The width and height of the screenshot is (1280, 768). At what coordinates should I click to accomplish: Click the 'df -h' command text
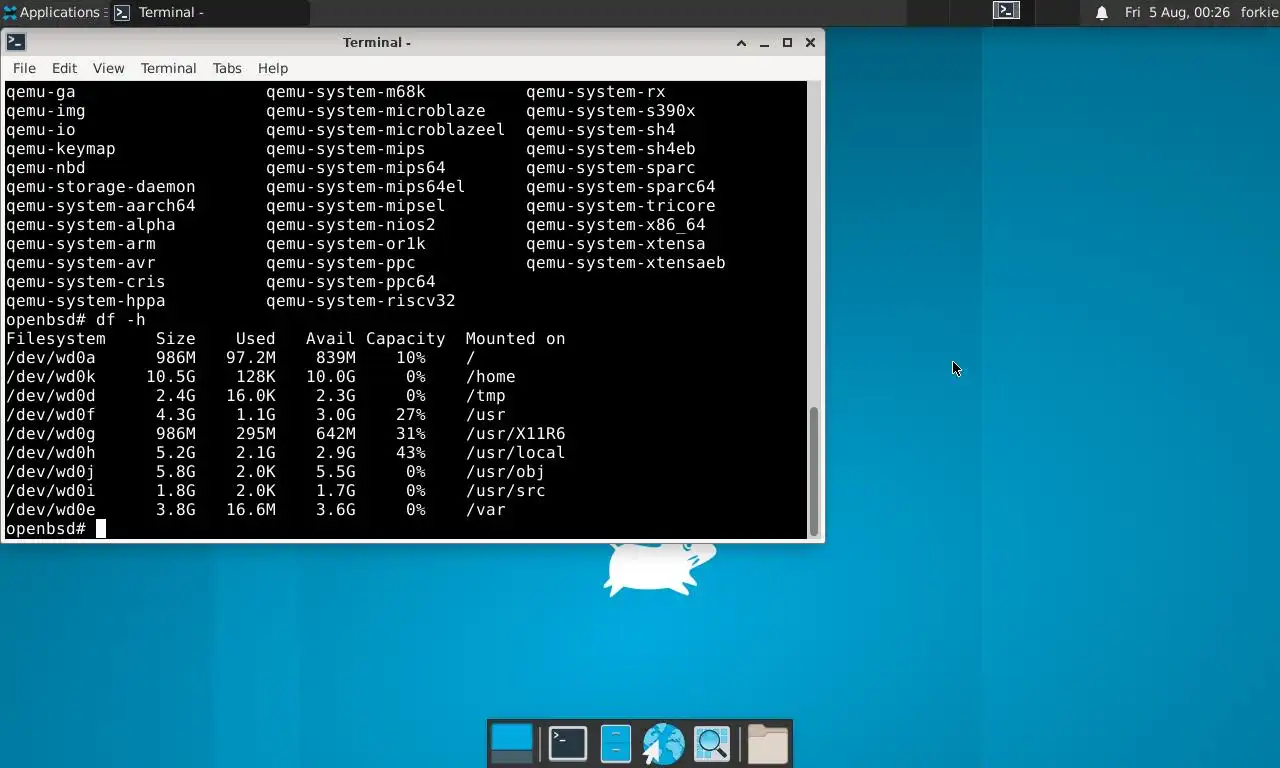[x=121, y=320]
